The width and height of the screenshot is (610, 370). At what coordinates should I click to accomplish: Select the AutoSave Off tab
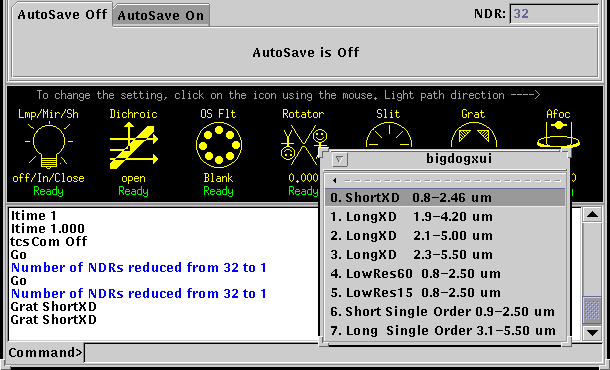click(62, 15)
